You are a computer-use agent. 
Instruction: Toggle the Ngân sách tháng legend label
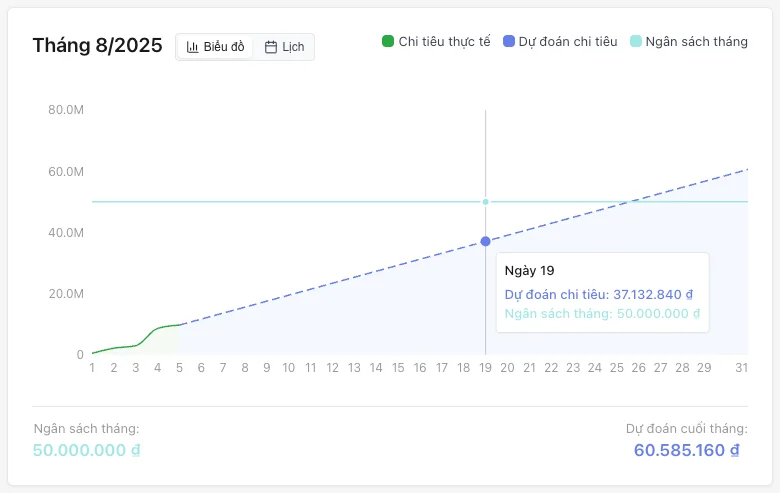tap(696, 42)
